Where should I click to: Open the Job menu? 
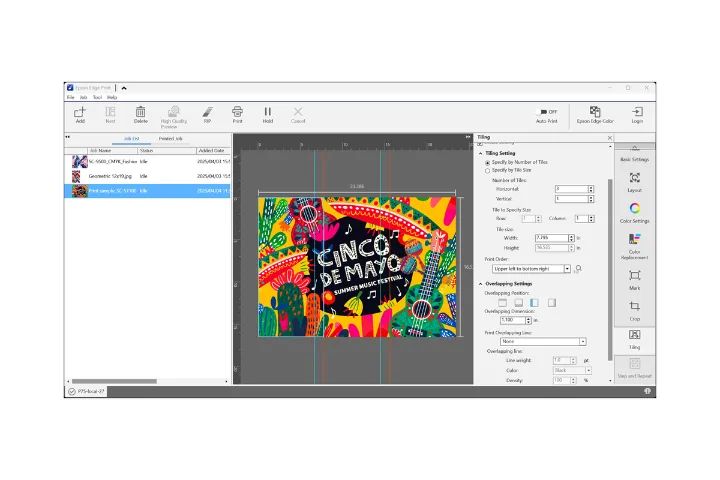coord(84,97)
